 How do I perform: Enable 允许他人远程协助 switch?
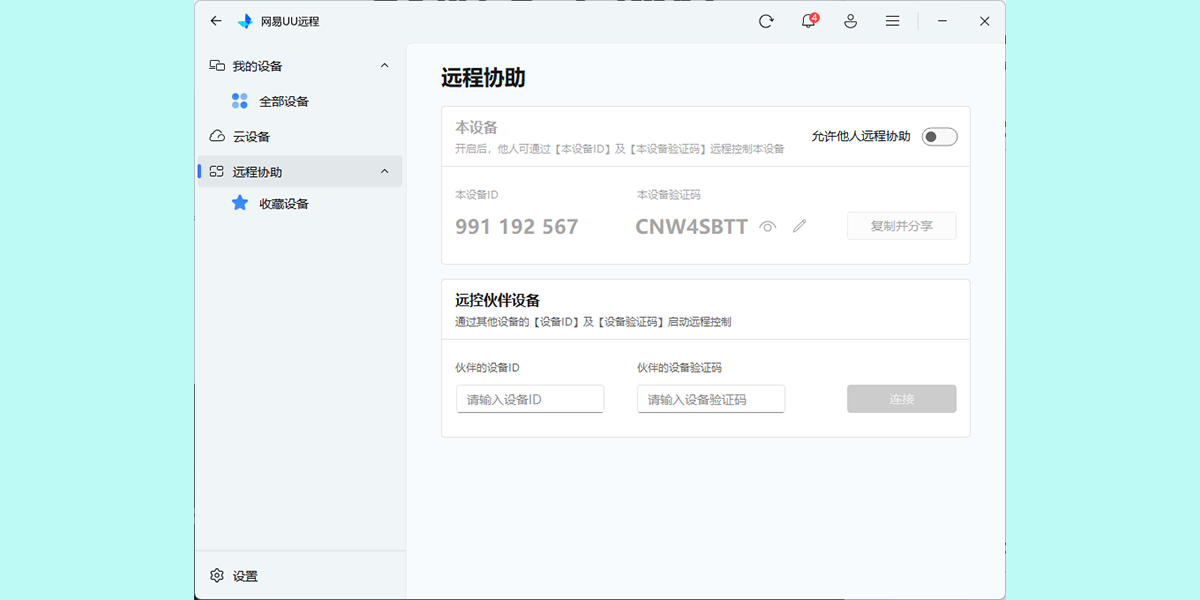click(938, 136)
